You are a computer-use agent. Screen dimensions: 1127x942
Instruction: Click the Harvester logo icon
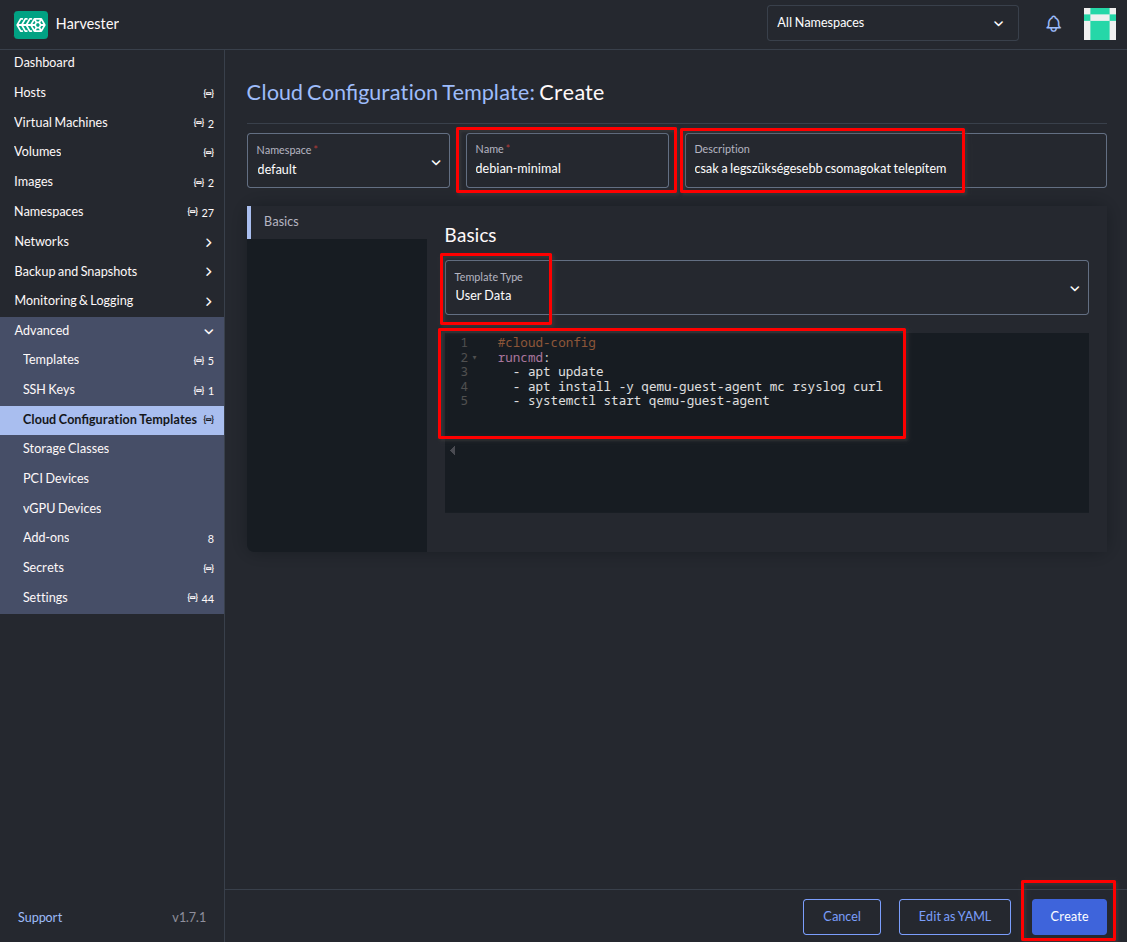coord(31,24)
